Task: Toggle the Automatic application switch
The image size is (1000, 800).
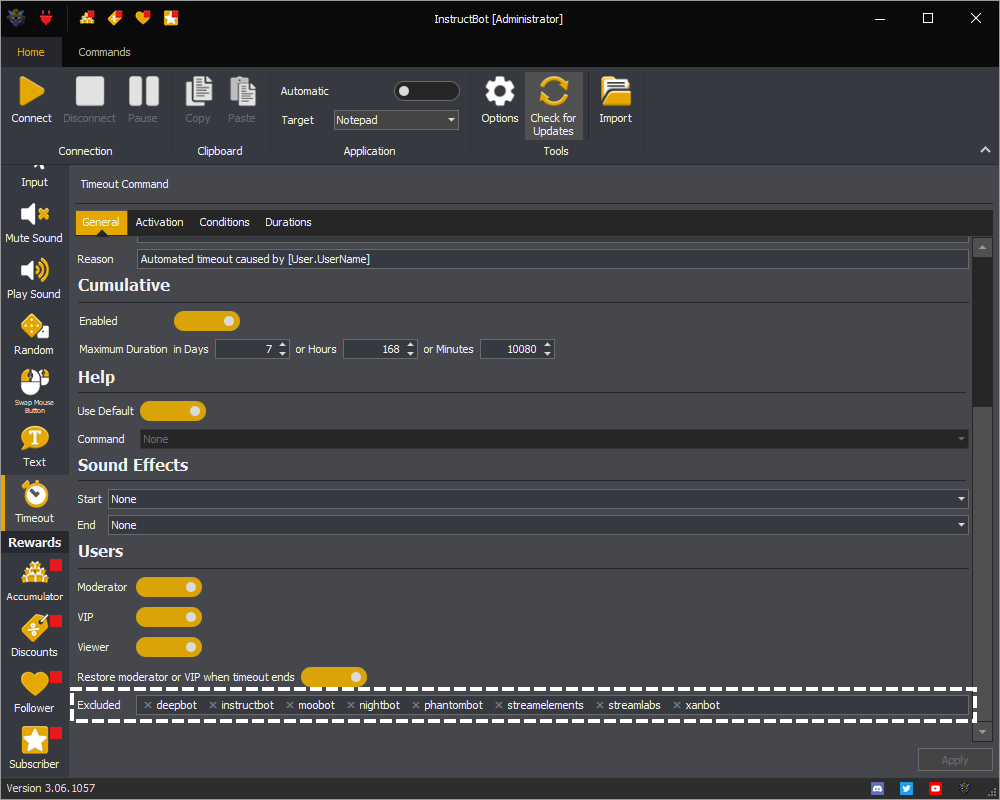Action: (427, 91)
